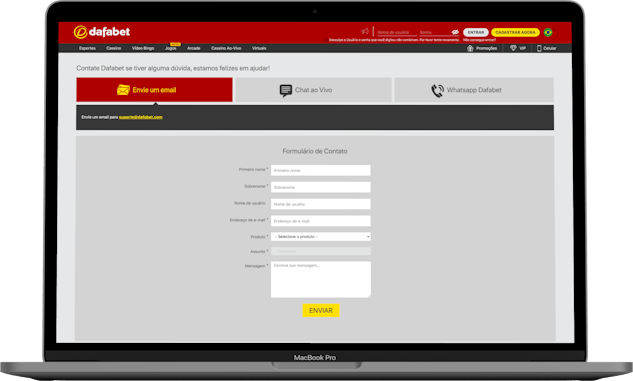Open the megaphone announcements icon
Viewport: 633px width, 381px height.
click(365, 31)
